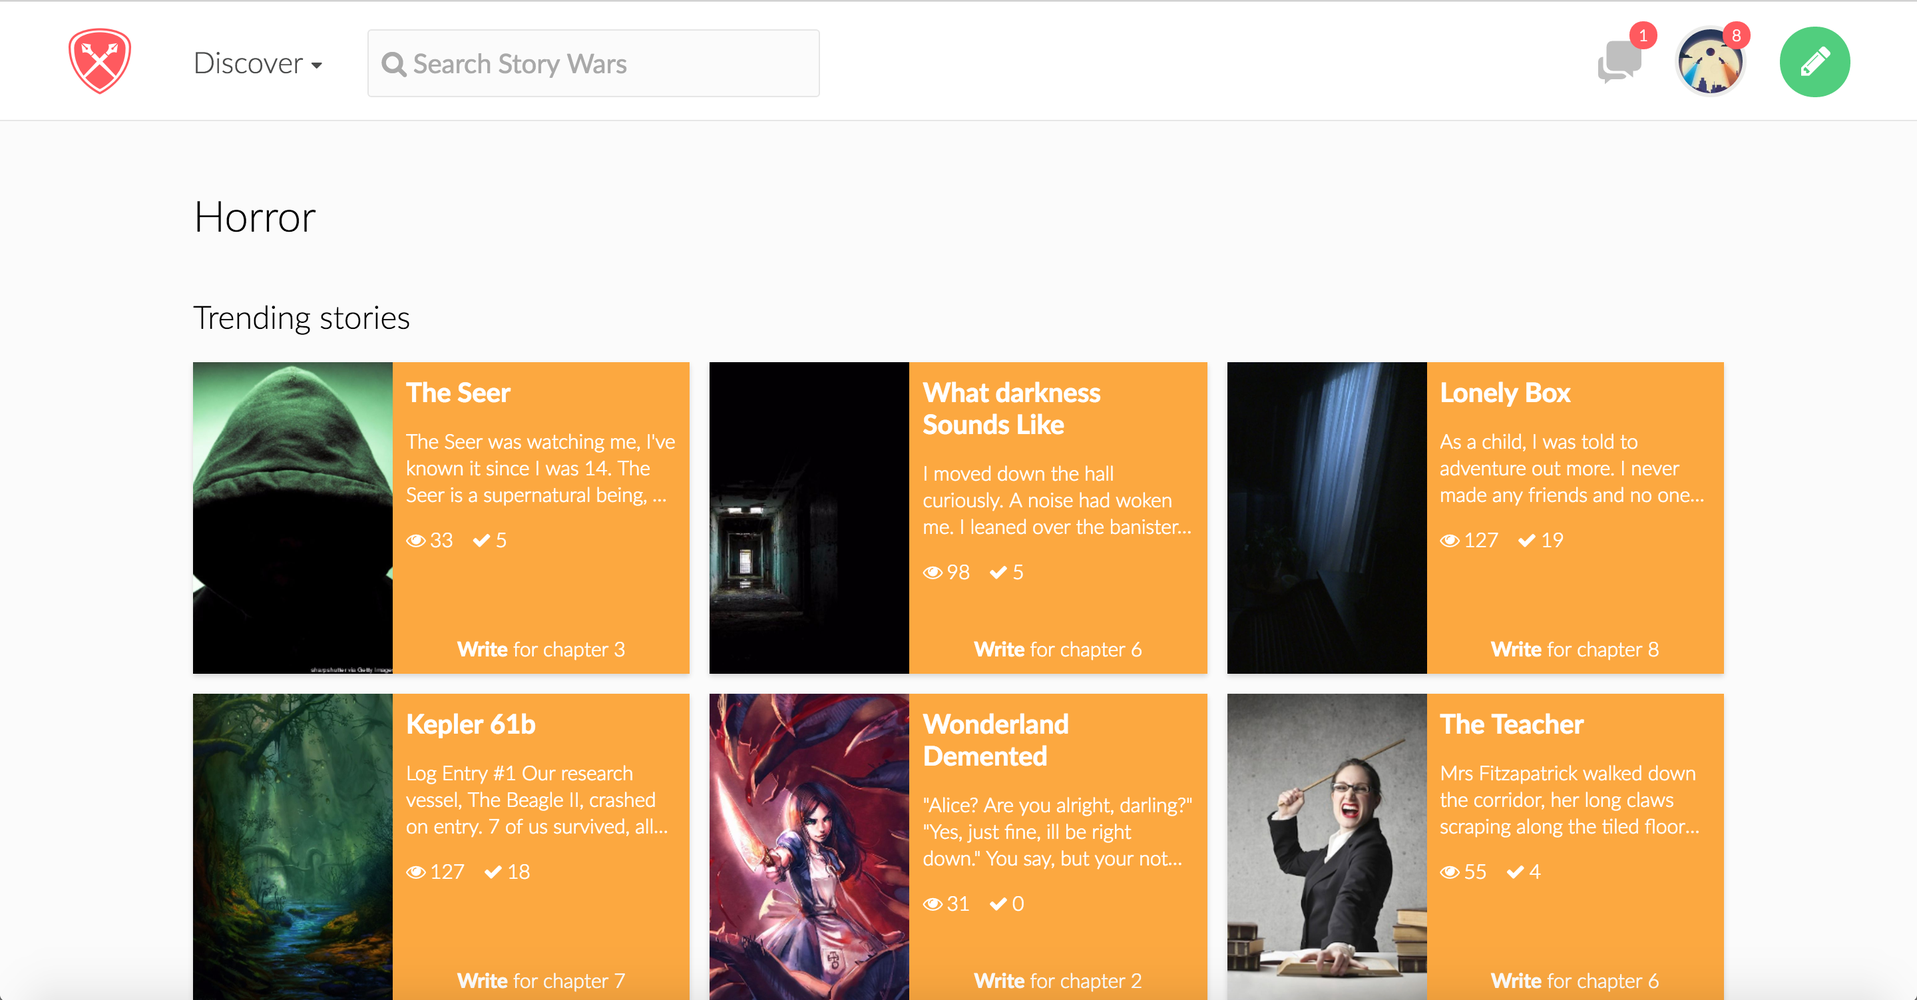The height and width of the screenshot is (1000, 1917).
Task: Open Kepler 61b story title
Action: coord(471,724)
